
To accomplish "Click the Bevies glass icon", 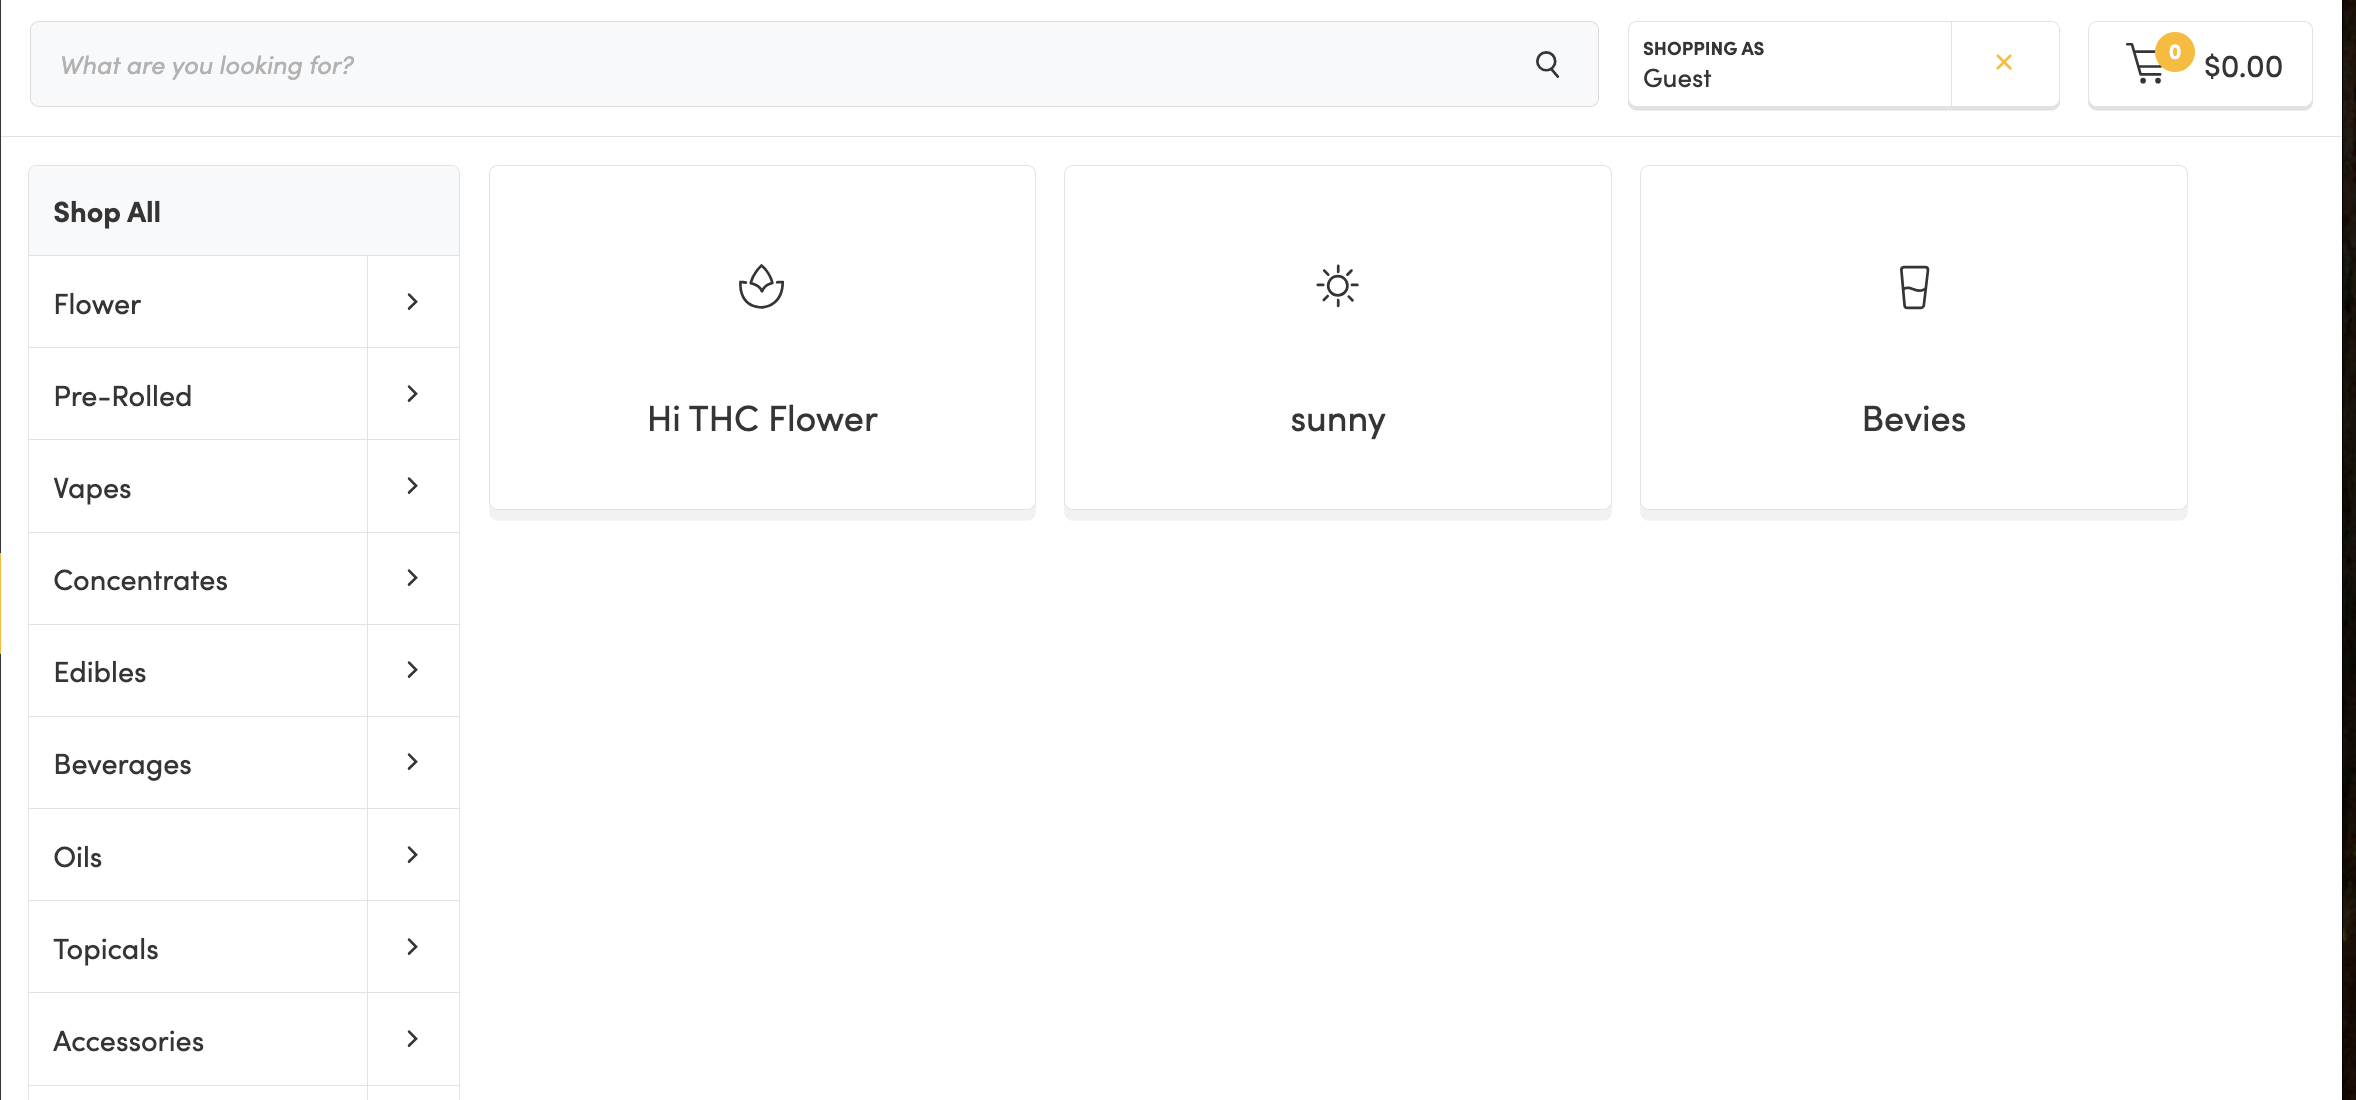I will click(1914, 287).
